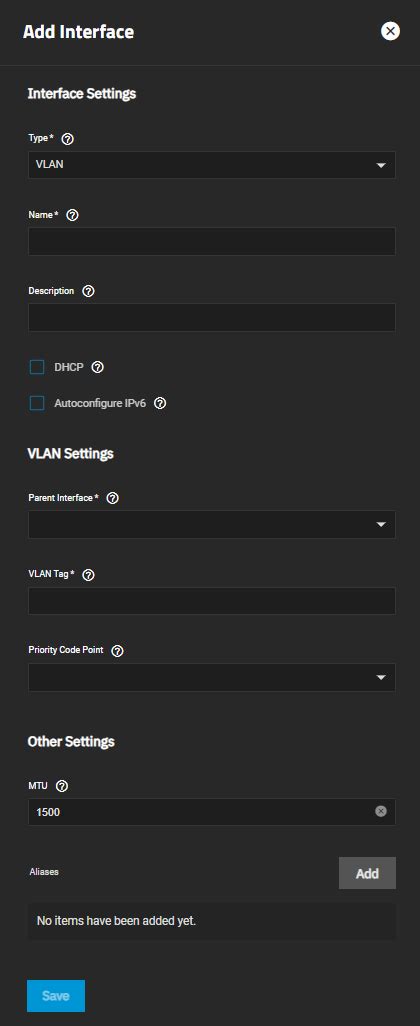The width and height of the screenshot is (420, 1026).
Task: Show VLAN Tag help tooltip
Action: [89, 575]
